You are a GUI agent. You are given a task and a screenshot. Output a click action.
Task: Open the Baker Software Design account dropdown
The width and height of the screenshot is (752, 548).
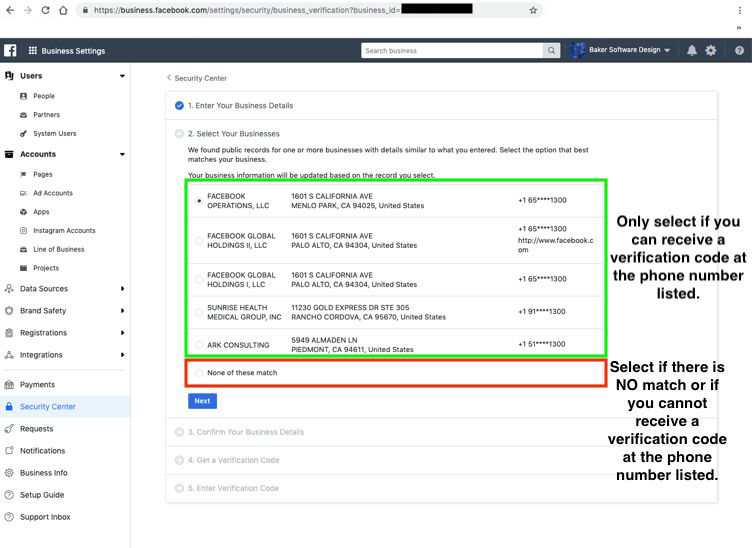(x=620, y=50)
